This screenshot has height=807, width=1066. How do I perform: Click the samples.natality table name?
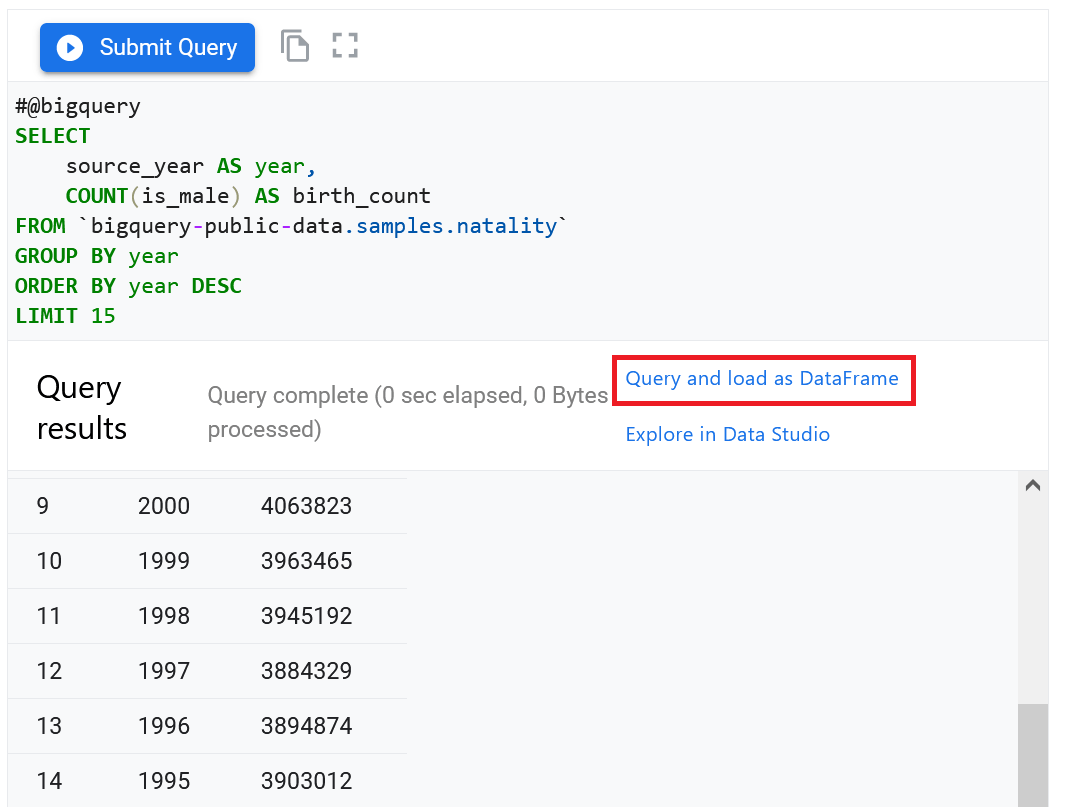coord(456,226)
